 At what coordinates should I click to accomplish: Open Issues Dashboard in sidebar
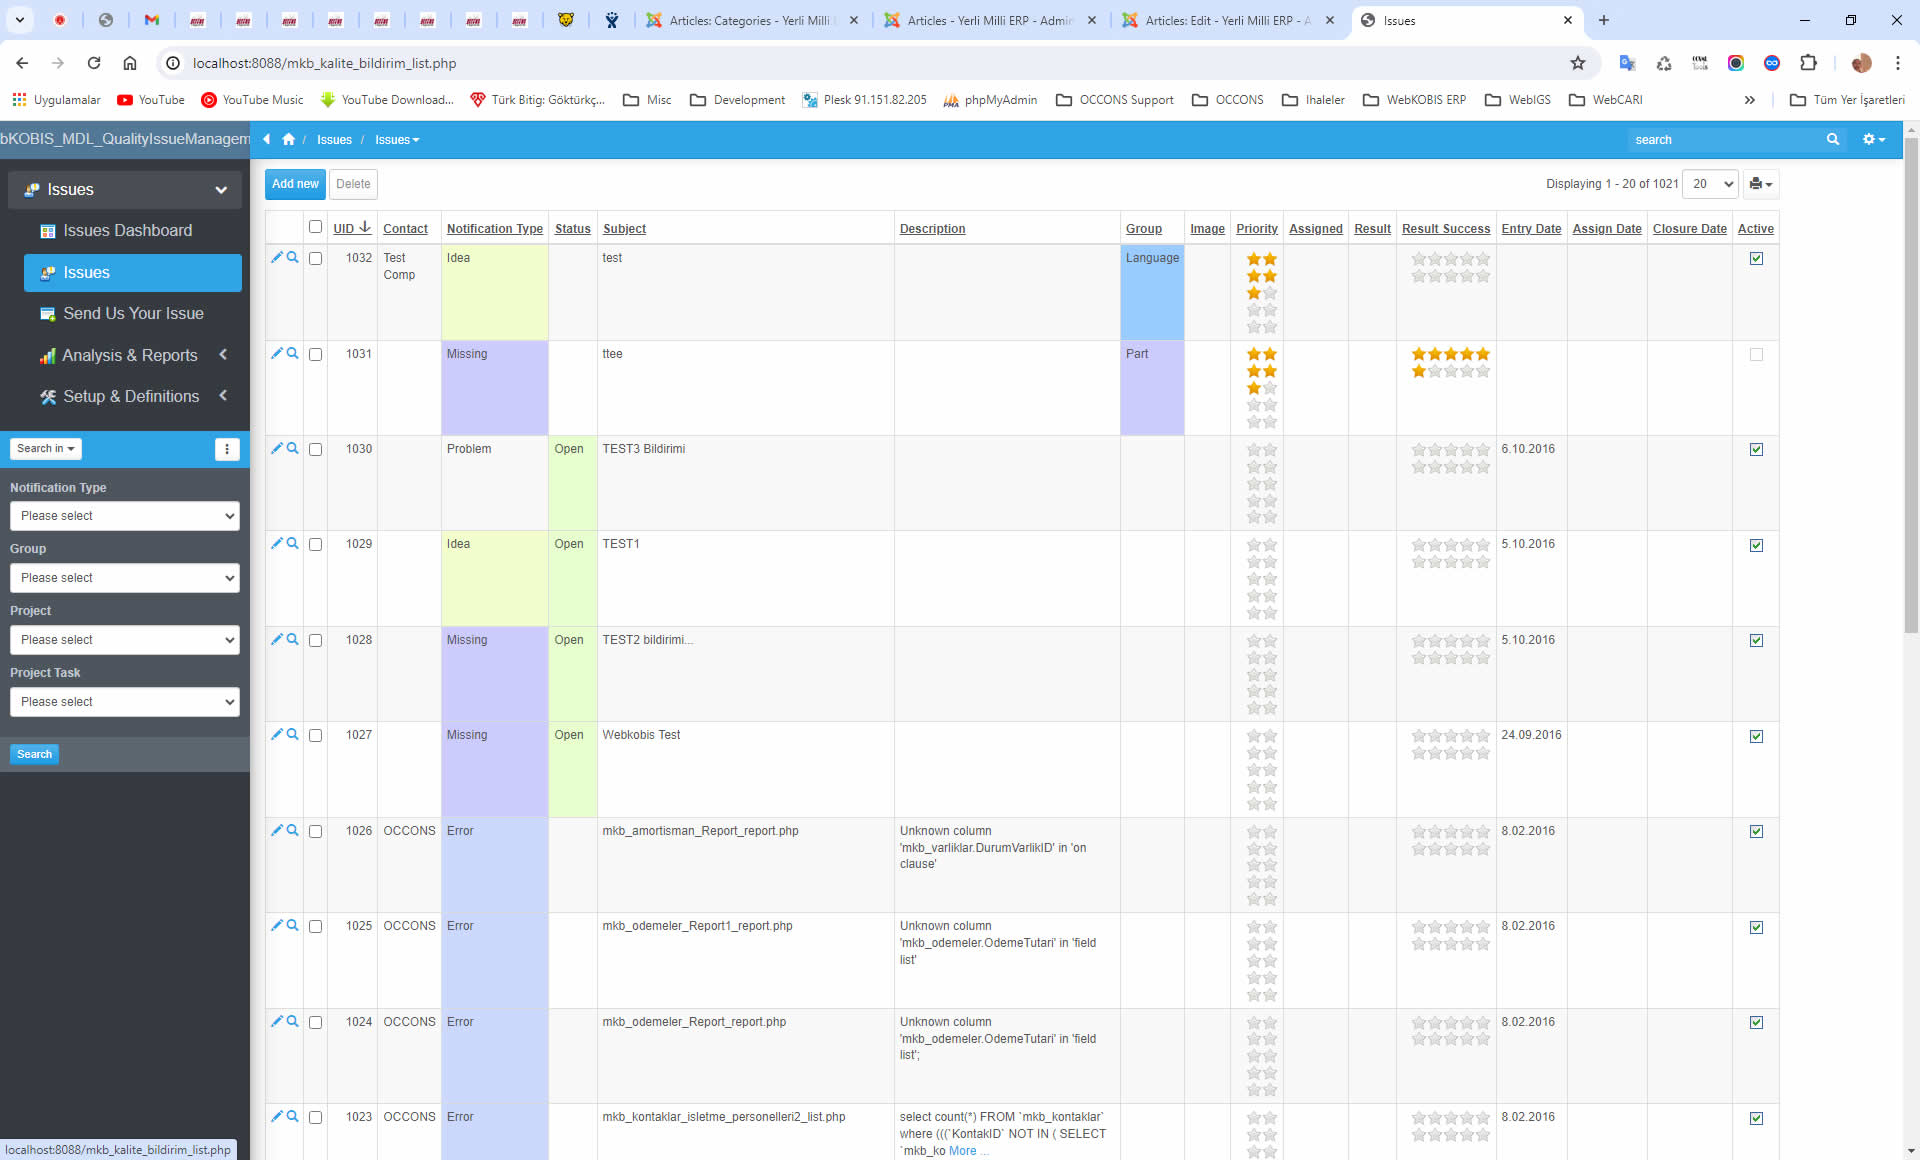point(133,231)
